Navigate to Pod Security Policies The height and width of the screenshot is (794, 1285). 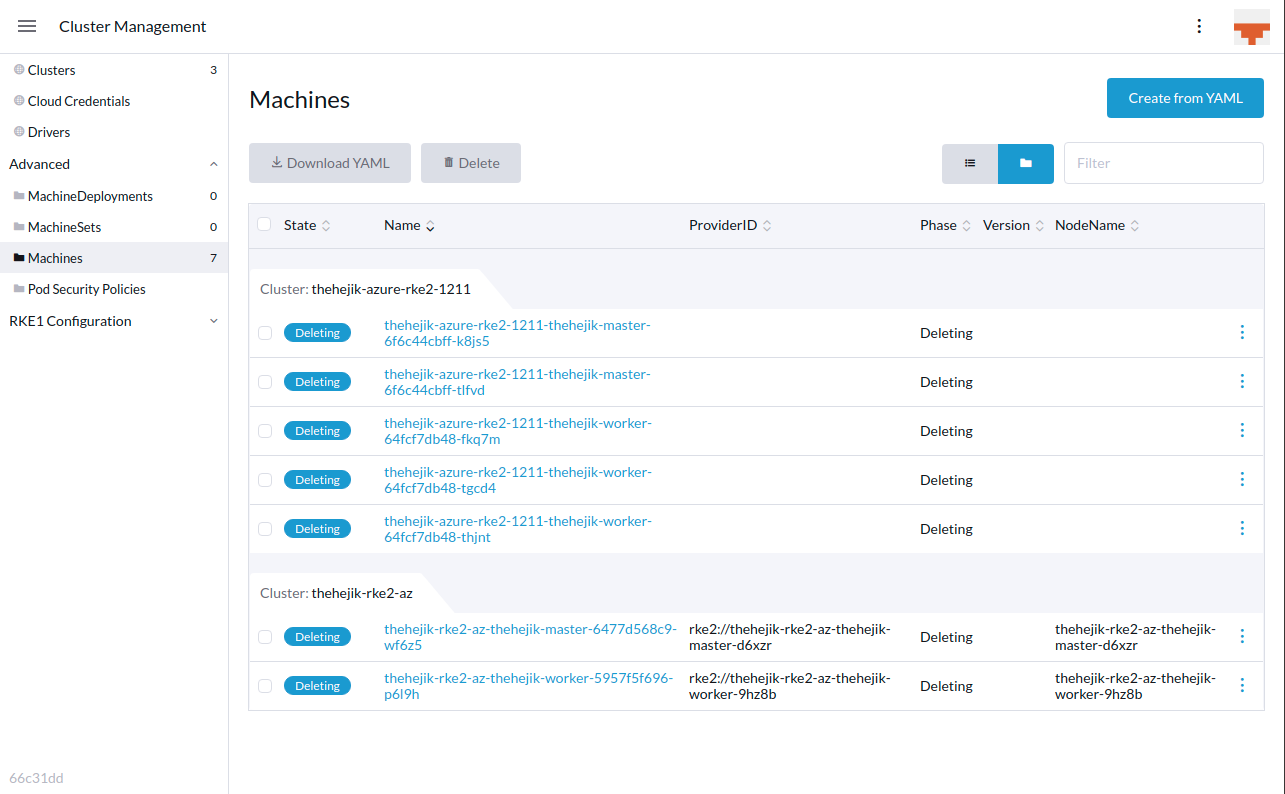pos(86,289)
